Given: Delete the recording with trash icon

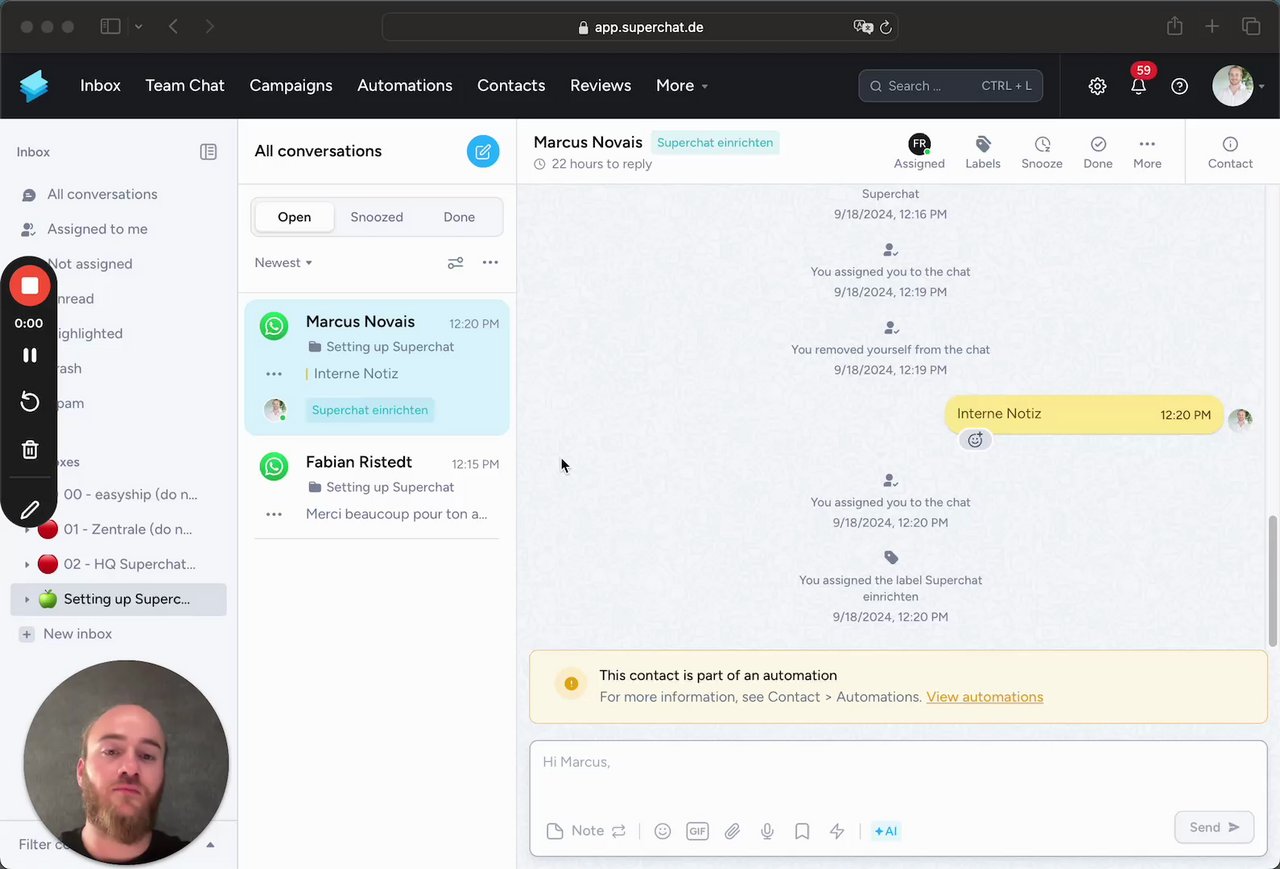Looking at the screenshot, I should 30,450.
